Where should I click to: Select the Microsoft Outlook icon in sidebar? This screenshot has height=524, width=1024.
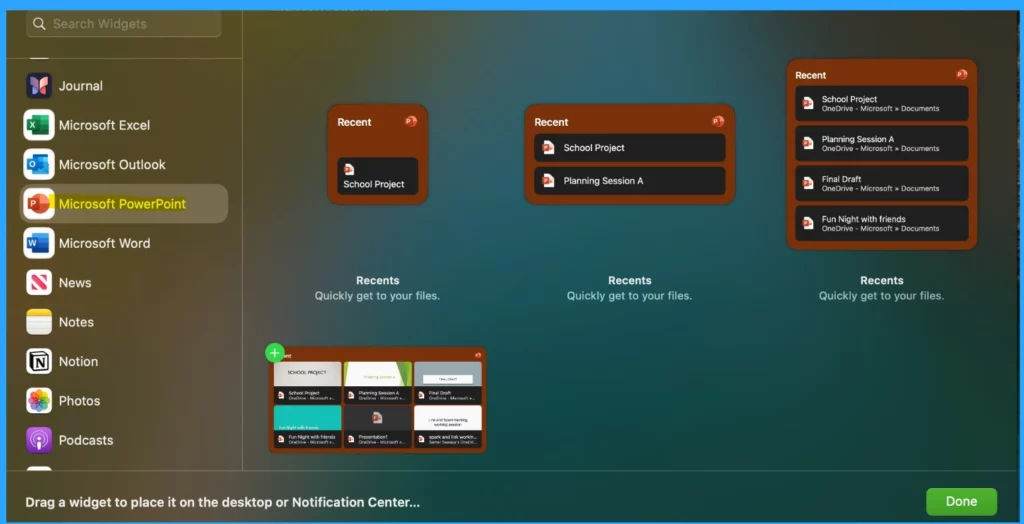click(x=39, y=165)
